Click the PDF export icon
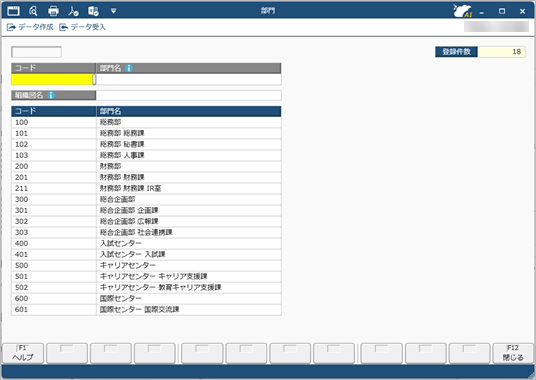Viewport: 536px width, 380px height. 73,11
